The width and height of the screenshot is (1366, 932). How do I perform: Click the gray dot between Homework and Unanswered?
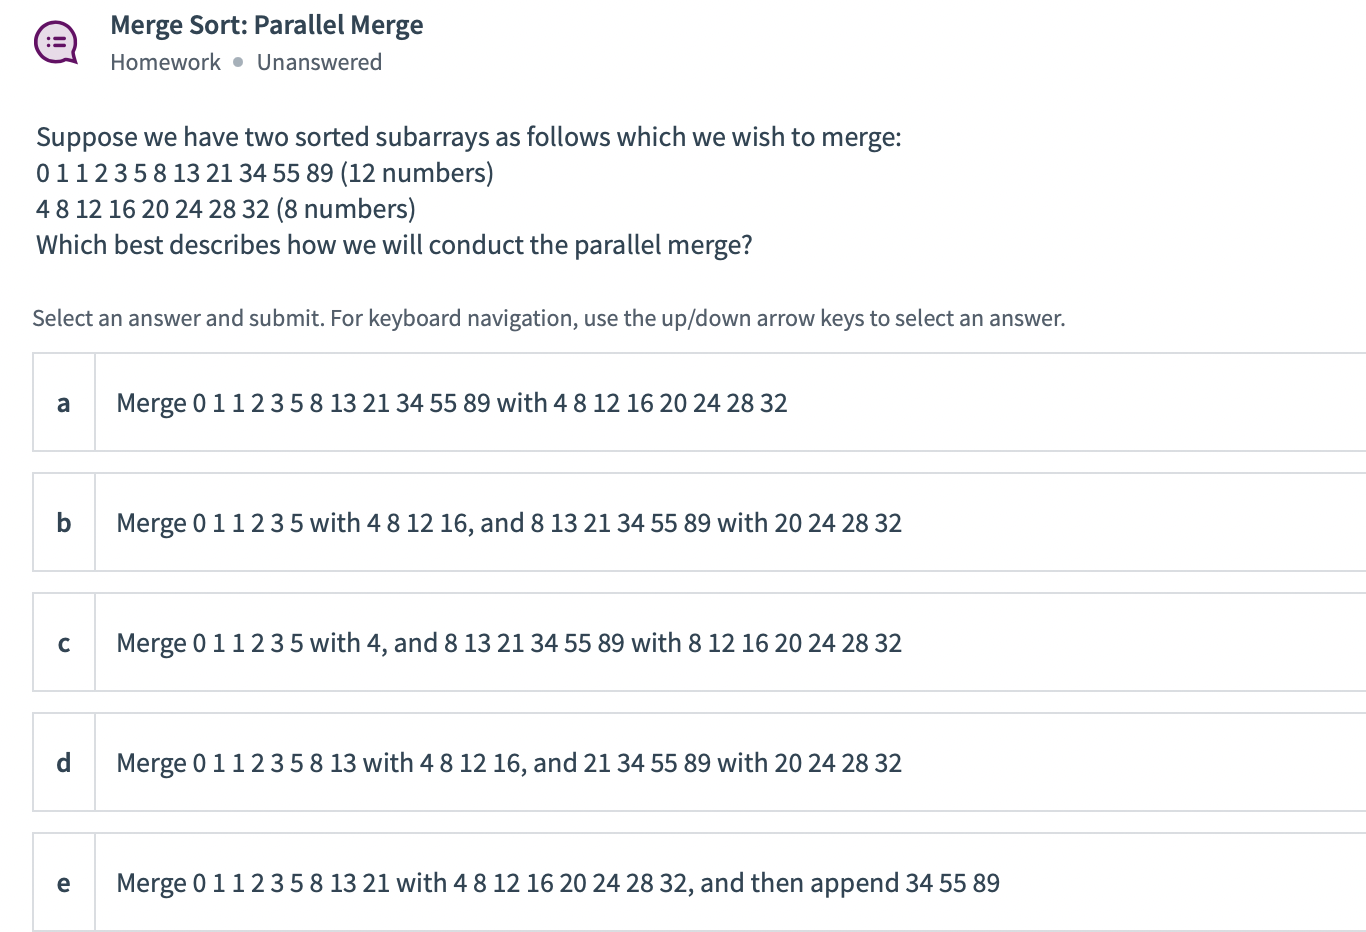click(x=237, y=61)
